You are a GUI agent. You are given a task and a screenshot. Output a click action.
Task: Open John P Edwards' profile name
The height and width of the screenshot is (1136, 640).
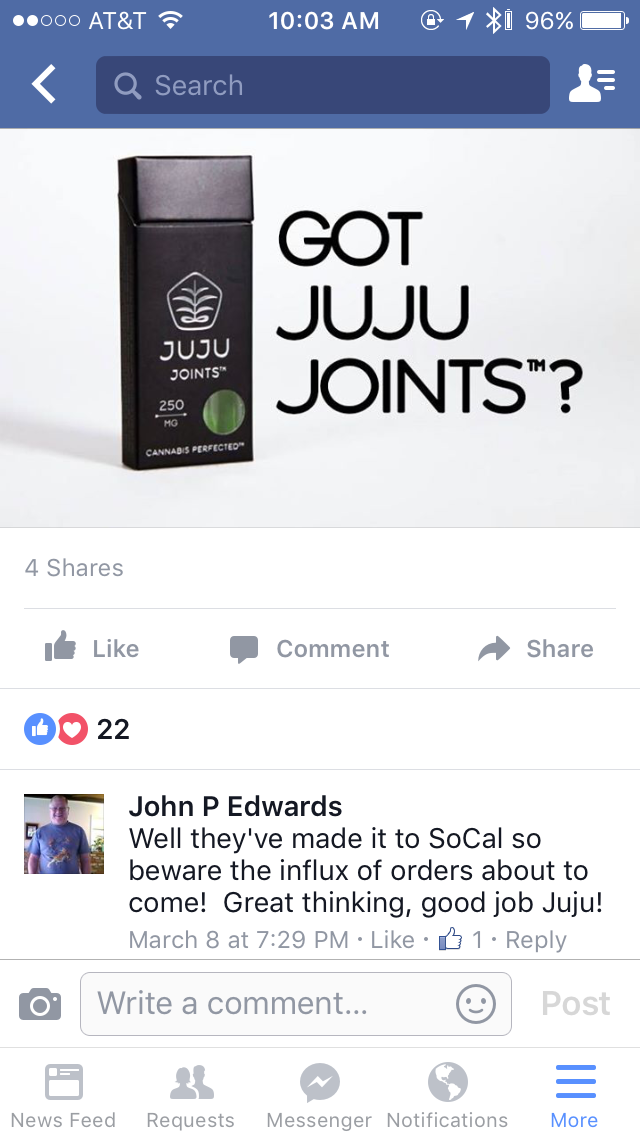click(236, 806)
